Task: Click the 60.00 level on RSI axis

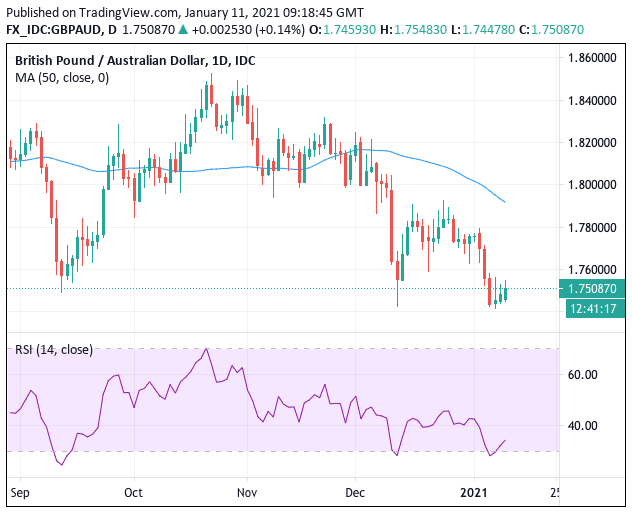Action: coord(583,375)
